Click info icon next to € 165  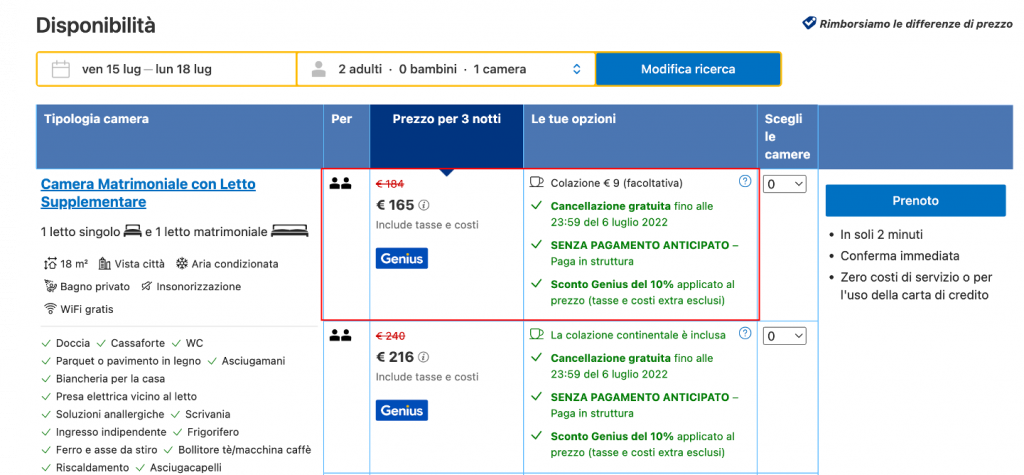423,205
